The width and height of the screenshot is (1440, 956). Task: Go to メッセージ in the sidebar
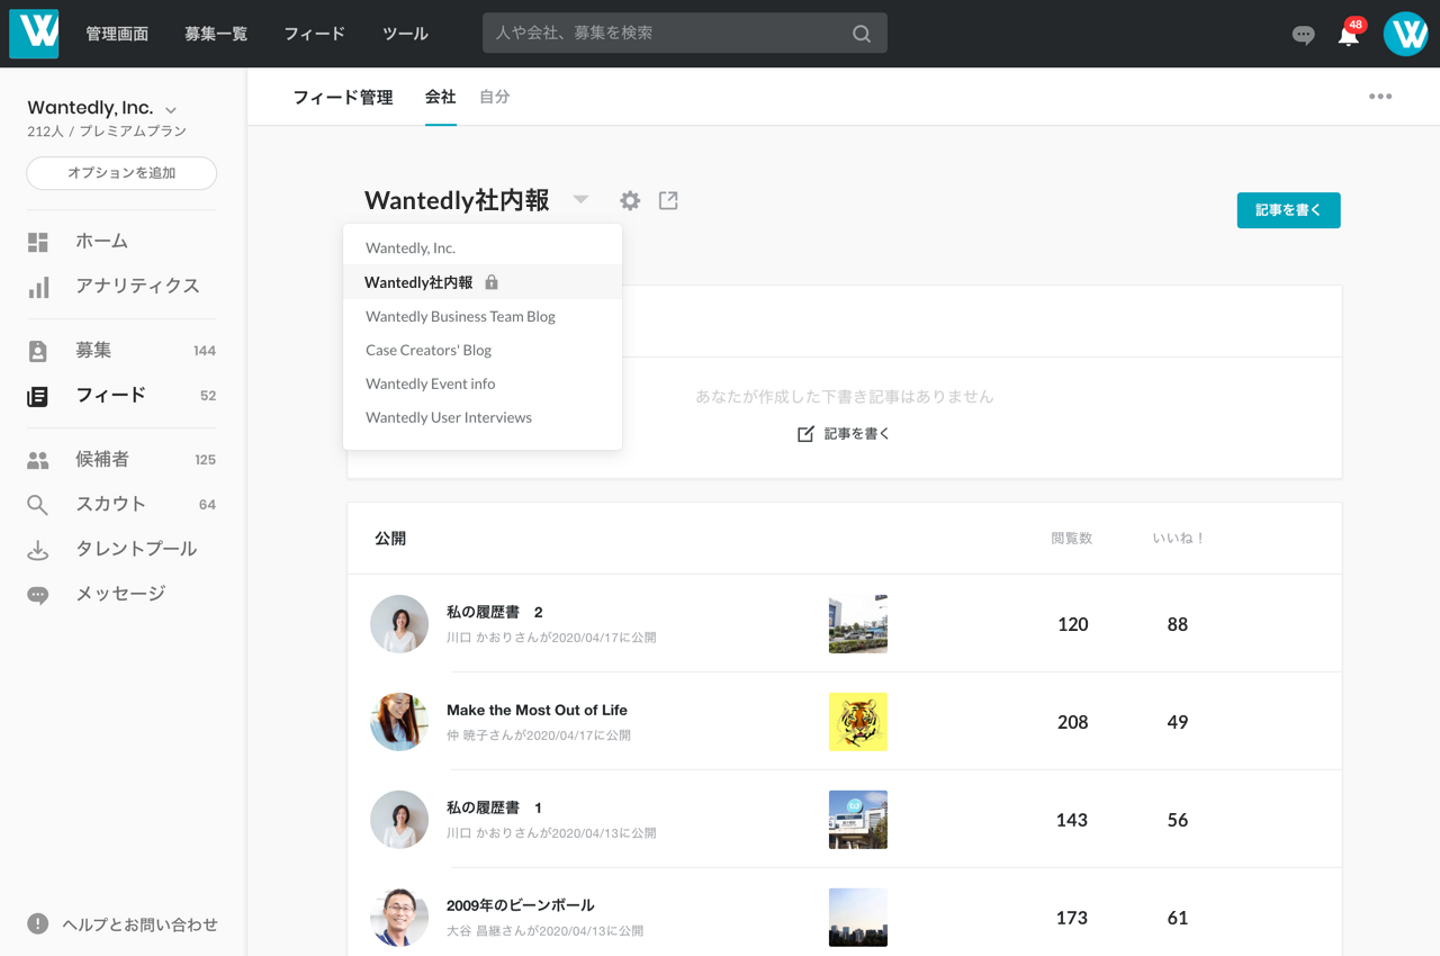click(x=121, y=595)
